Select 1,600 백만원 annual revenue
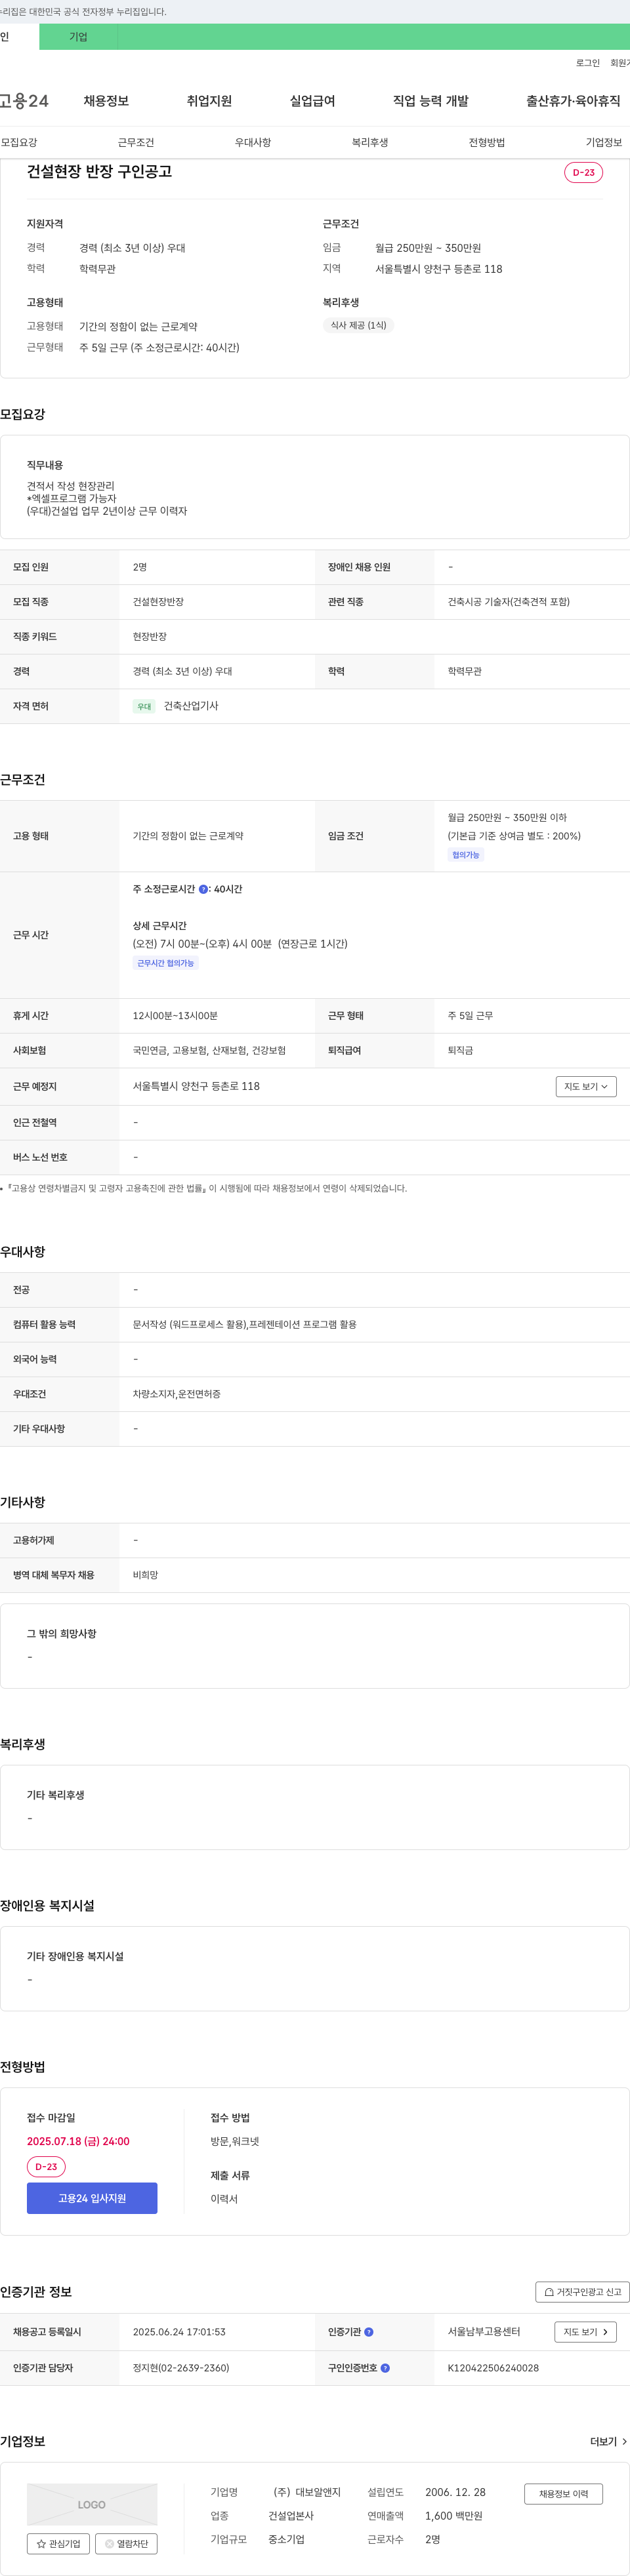Screen dimensions: 630x2576 pos(454,2516)
